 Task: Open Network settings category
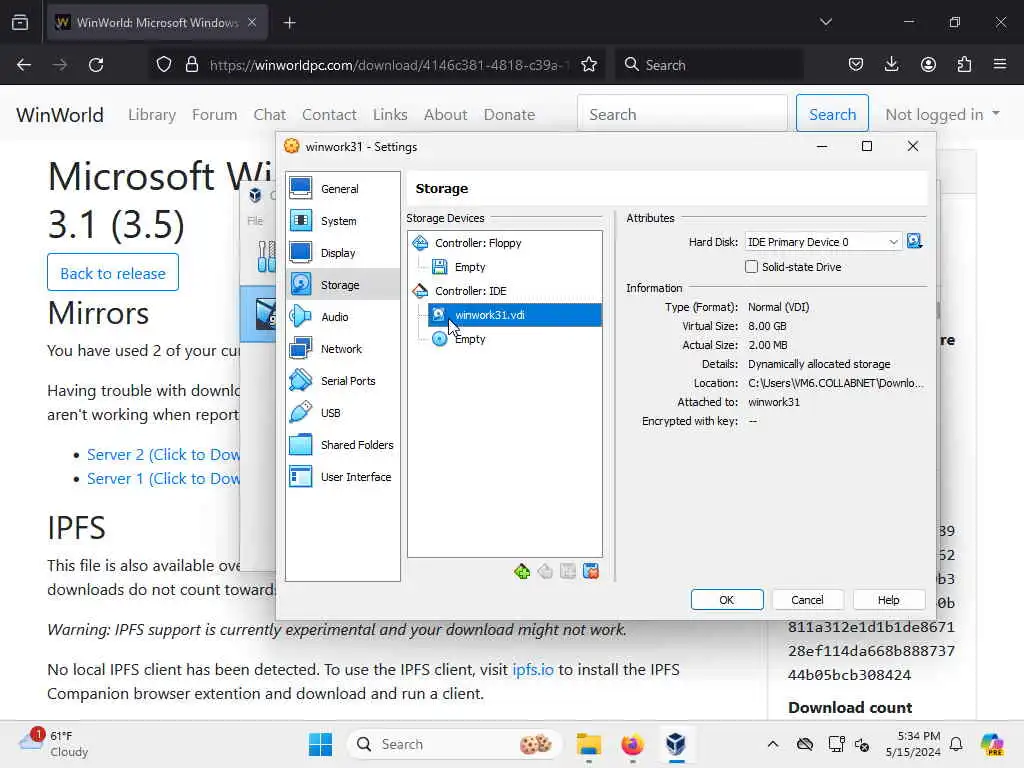point(342,349)
